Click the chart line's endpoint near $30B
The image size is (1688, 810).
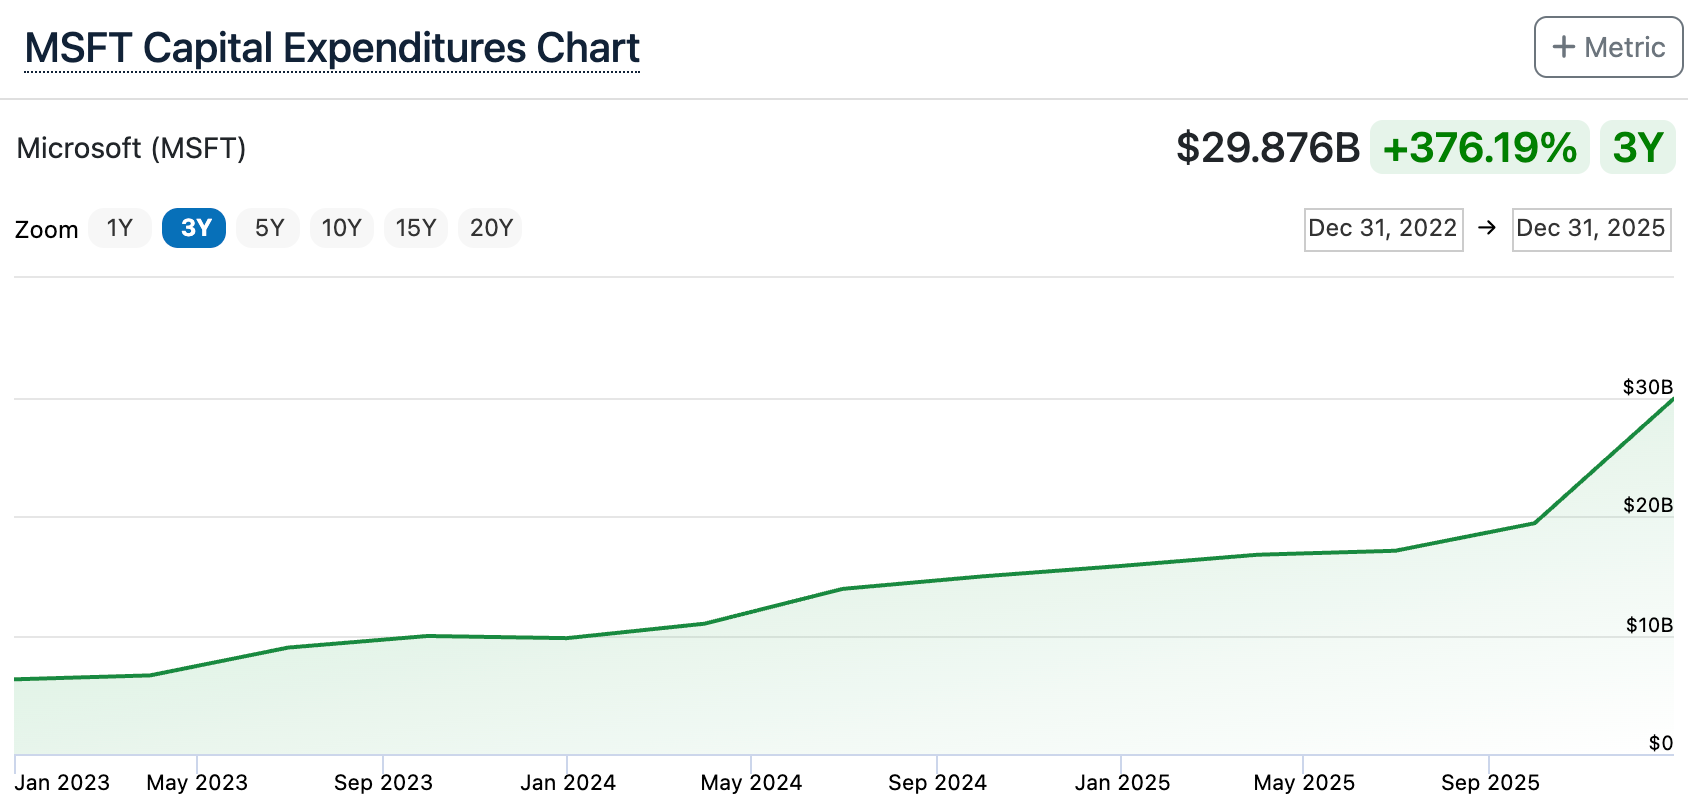(x=1672, y=399)
